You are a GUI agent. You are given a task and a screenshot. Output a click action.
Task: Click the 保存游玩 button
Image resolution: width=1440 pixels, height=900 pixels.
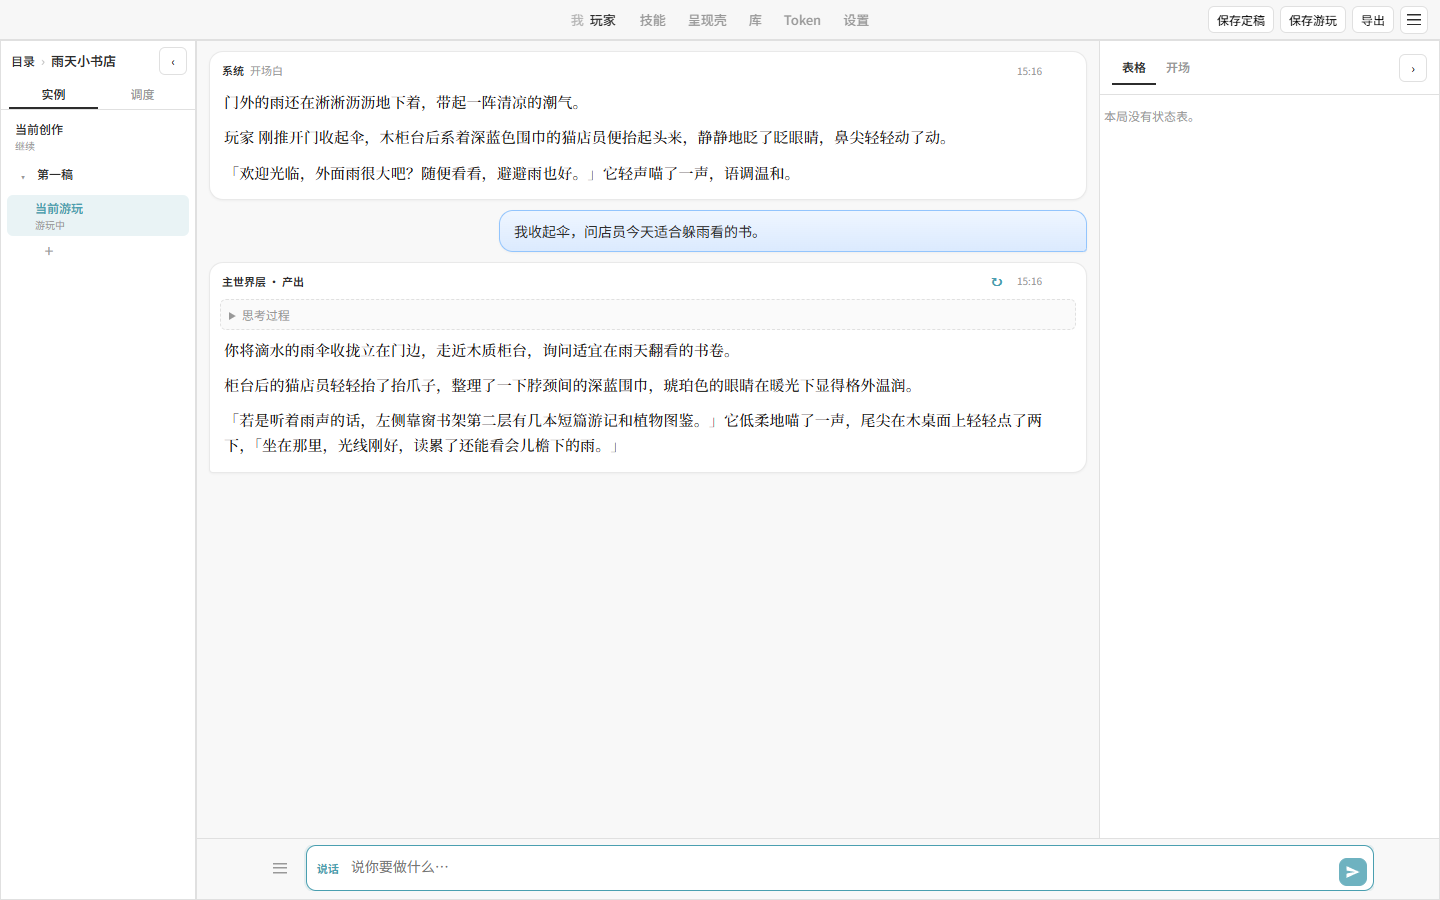pos(1313,20)
